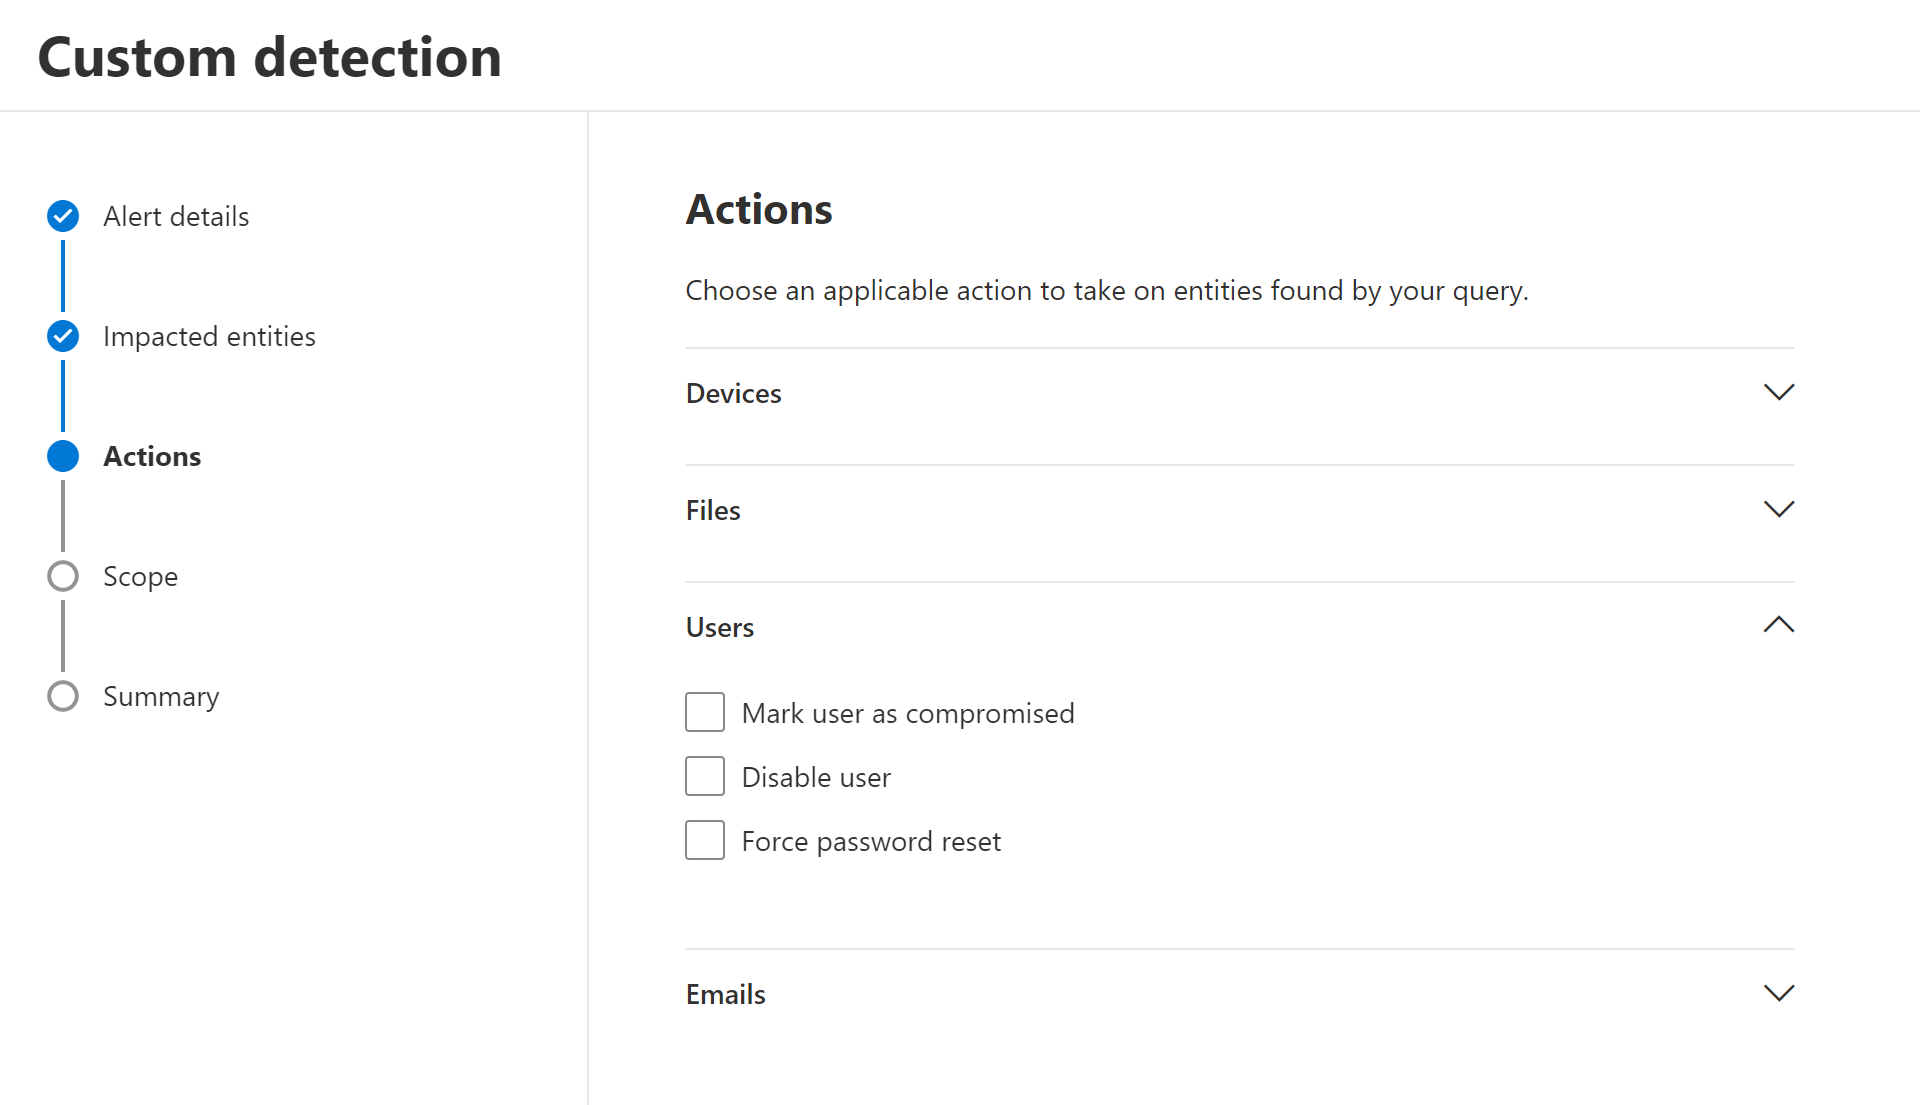Jump to the Scope step label
This screenshot has height=1105, width=1920.
click(x=140, y=577)
